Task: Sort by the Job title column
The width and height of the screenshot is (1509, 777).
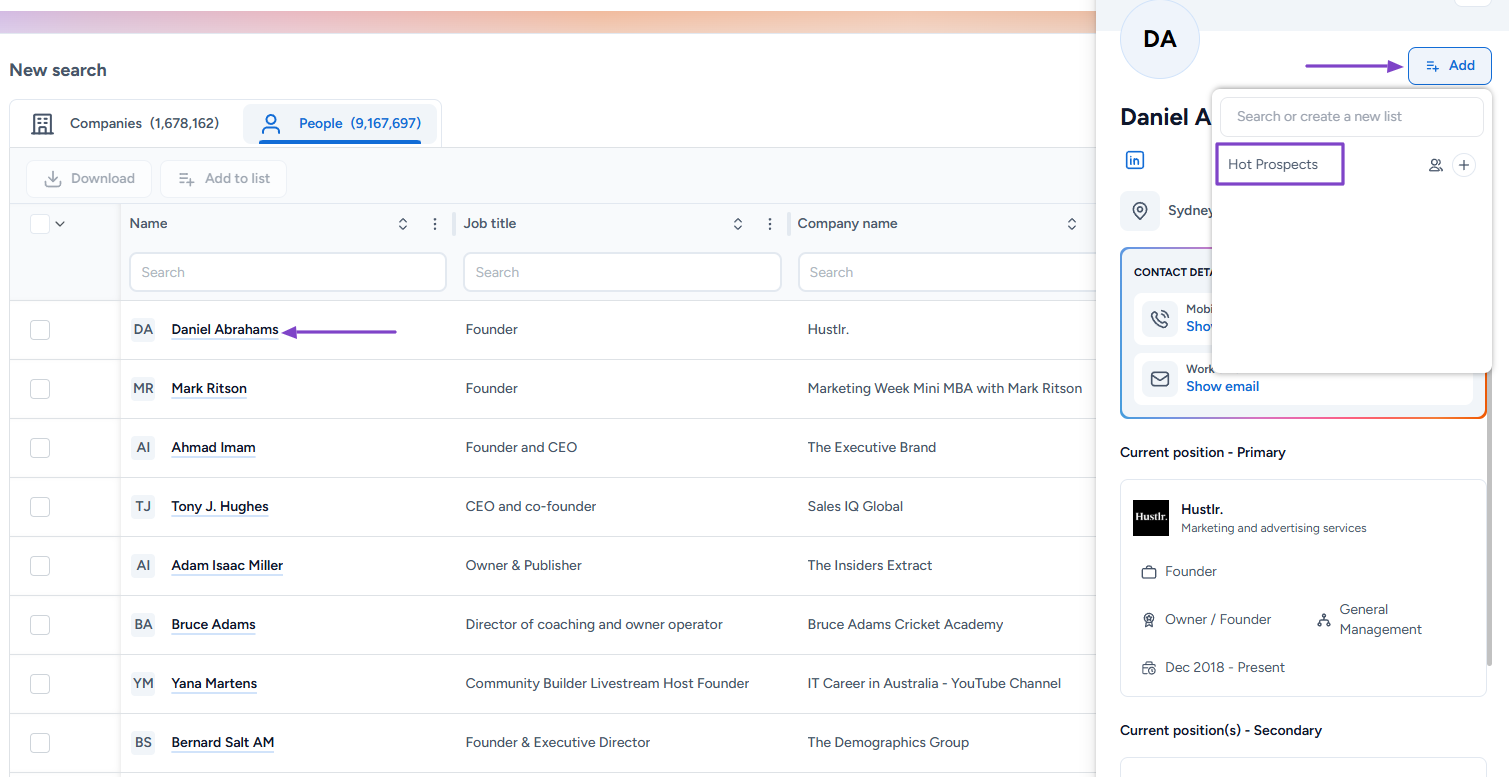Action: [738, 224]
